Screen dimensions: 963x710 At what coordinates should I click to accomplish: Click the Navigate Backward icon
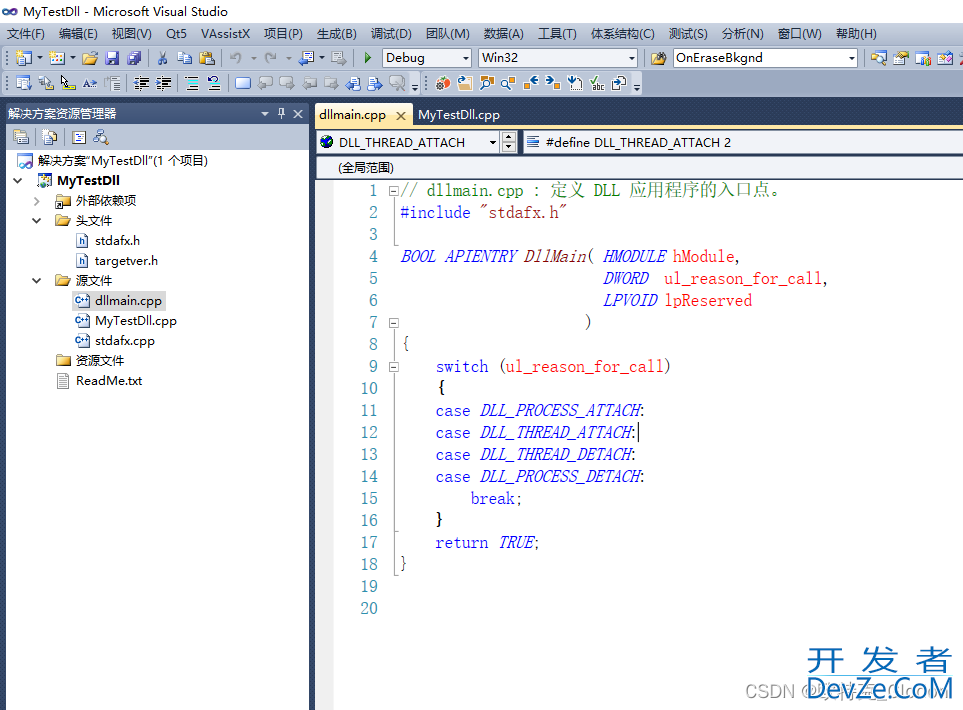(306, 58)
